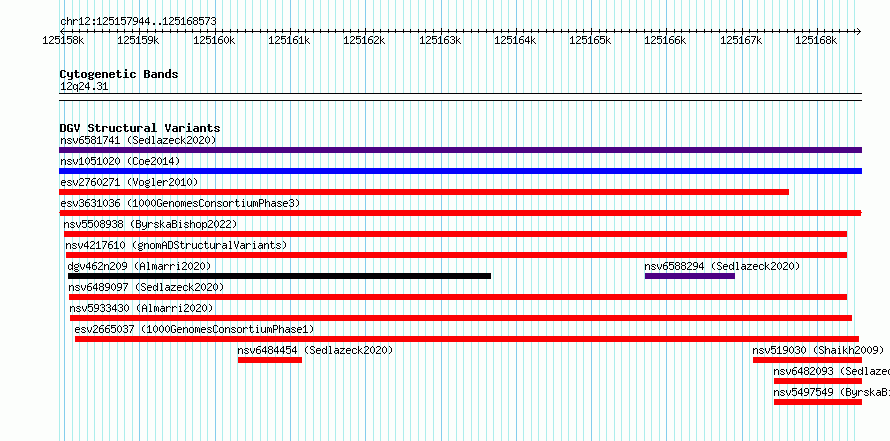Click the Cytogenetic Bands track title
Viewport: 890px width, 441px height.
point(119,74)
